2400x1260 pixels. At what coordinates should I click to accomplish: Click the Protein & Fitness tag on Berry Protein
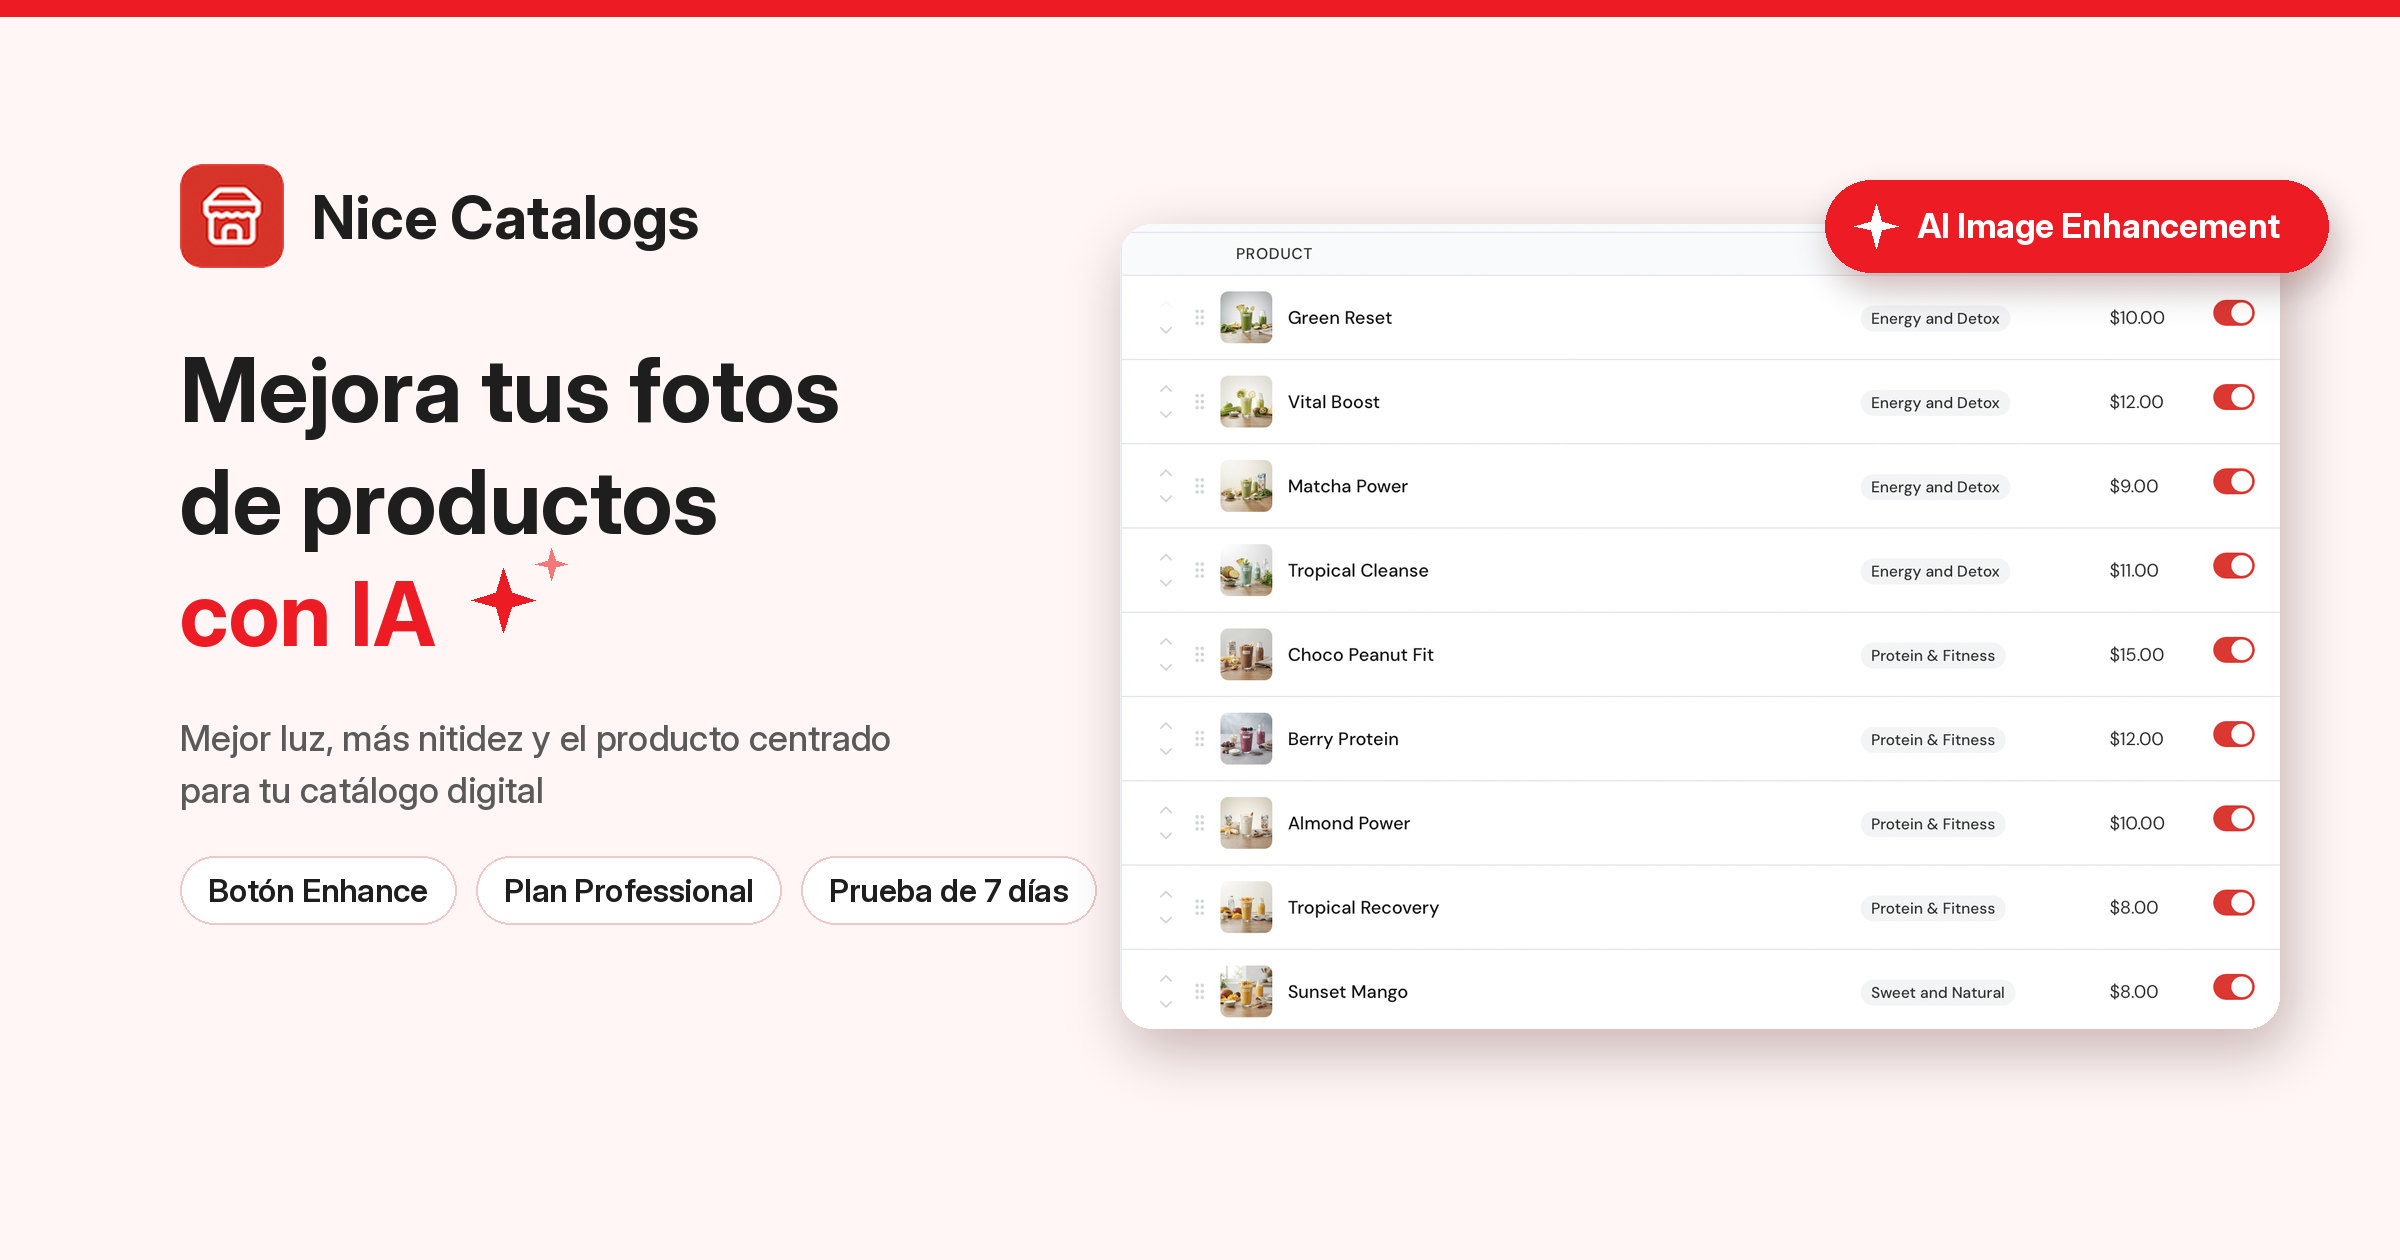tap(1932, 740)
